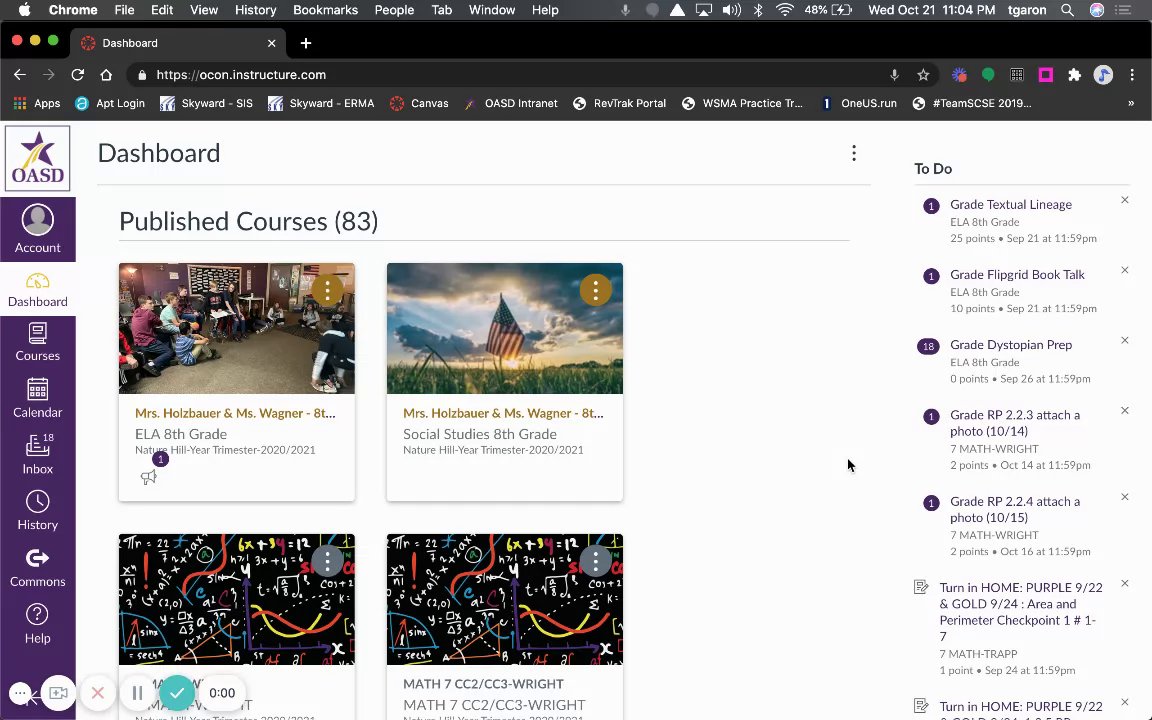The image size is (1152, 720).
Task: Go to Dashboard in the sidebar
Action: tap(37, 289)
